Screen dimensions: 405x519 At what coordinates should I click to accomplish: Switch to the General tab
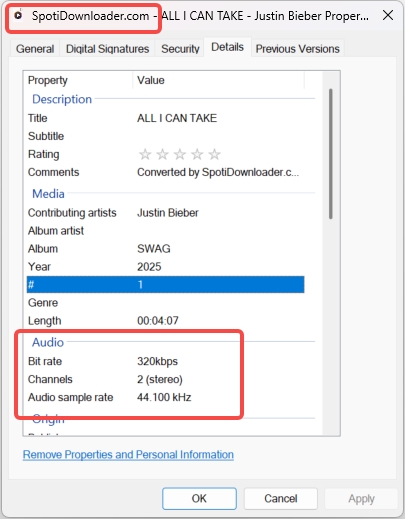point(35,49)
